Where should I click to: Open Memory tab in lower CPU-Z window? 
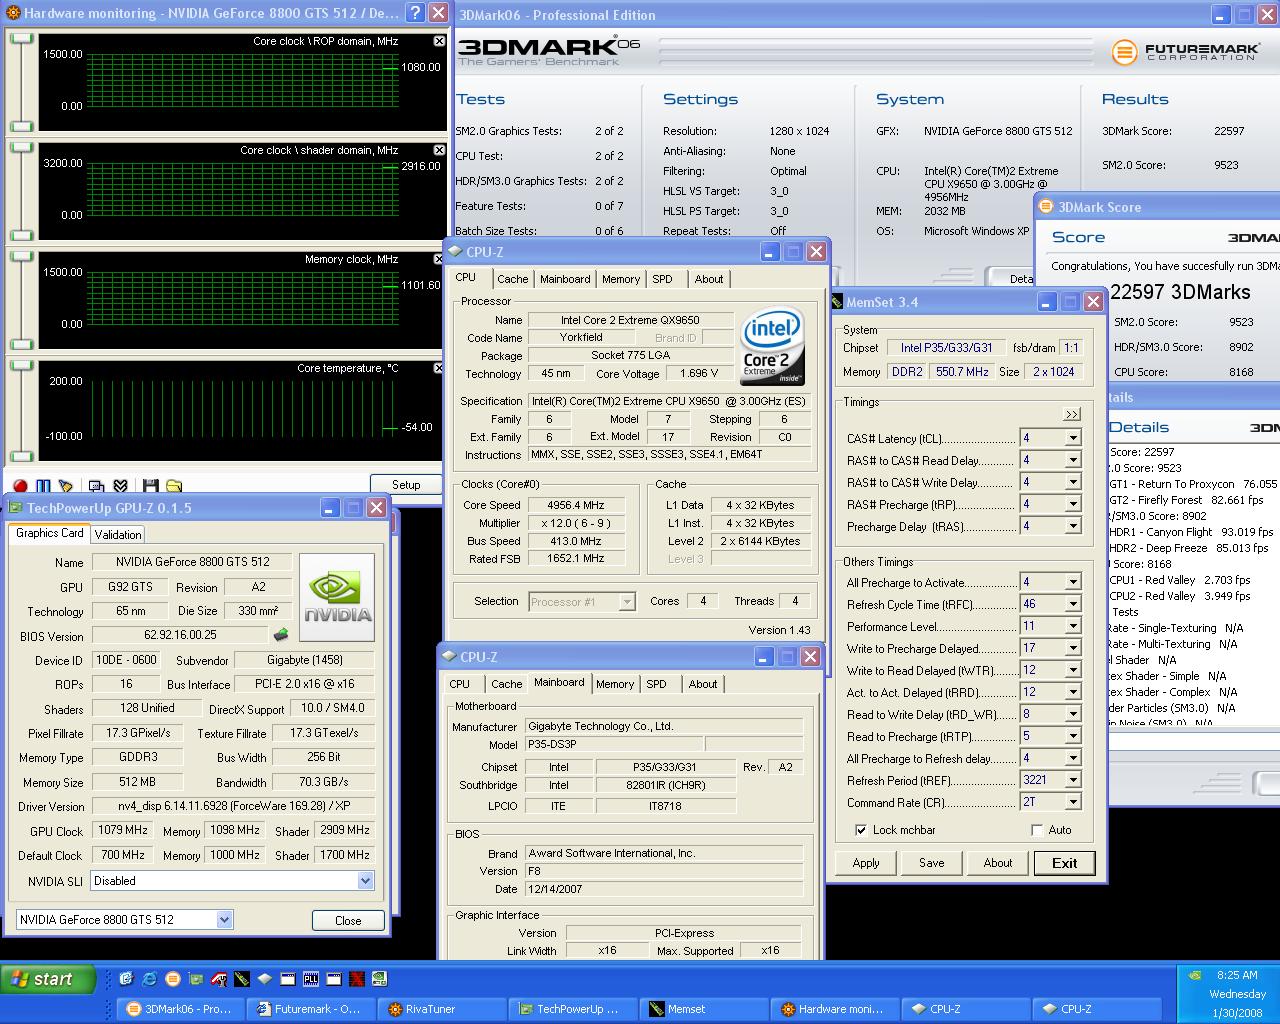(x=615, y=684)
